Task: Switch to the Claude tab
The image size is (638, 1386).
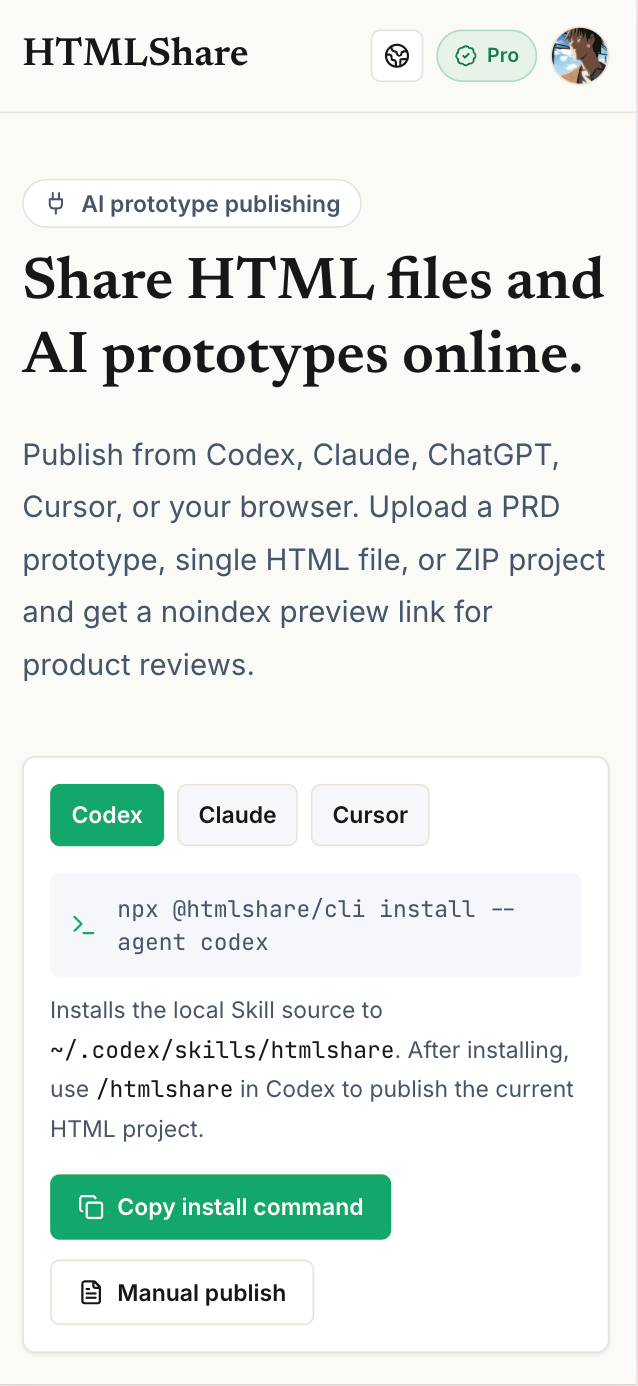Action: tap(237, 815)
